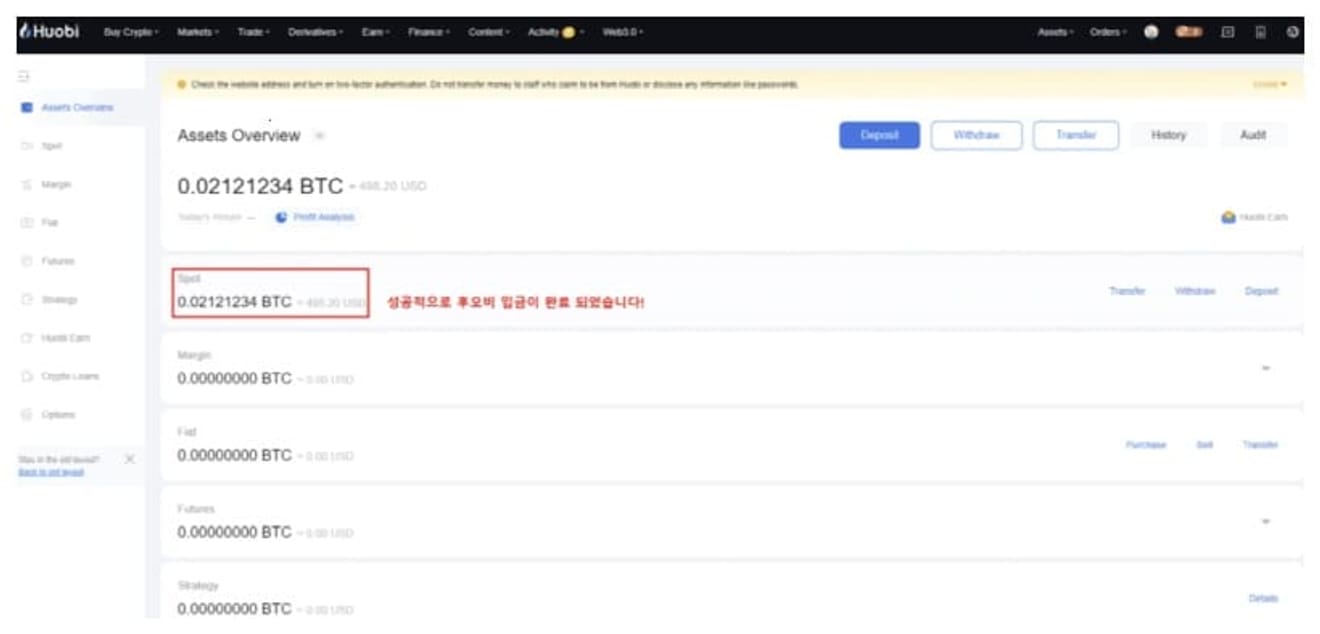Collapse the sidebar with the menu icon
1320x634 pixels.
click(26, 76)
